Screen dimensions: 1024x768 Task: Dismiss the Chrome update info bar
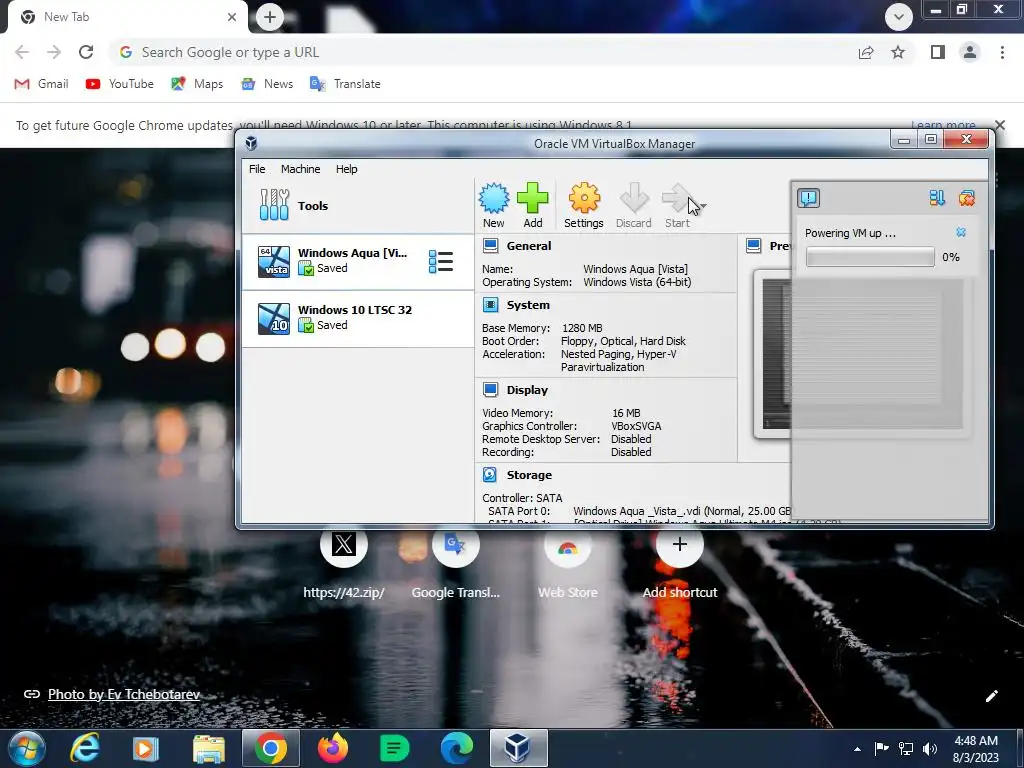click(x=999, y=125)
